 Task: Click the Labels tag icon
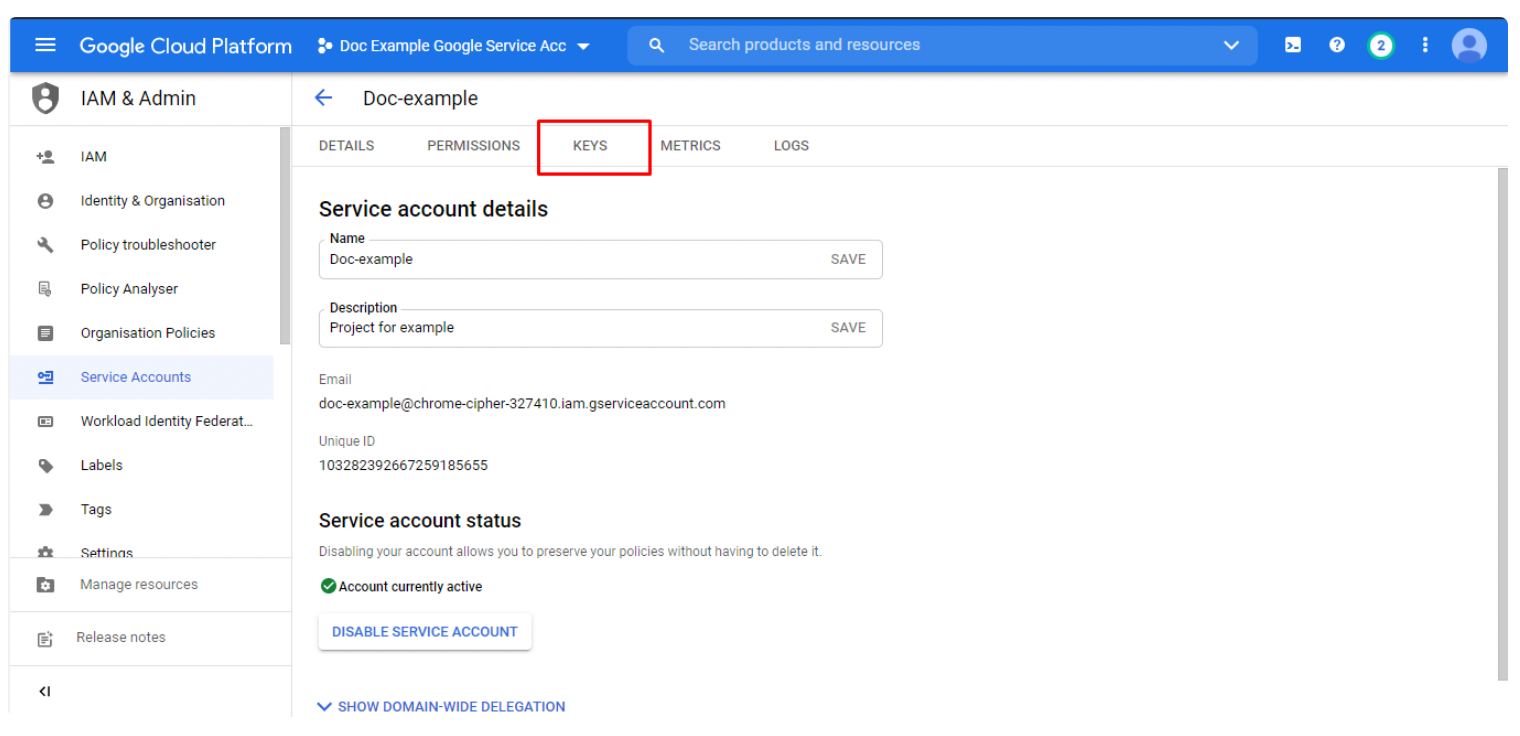pyautogui.click(x=45, y=465)
